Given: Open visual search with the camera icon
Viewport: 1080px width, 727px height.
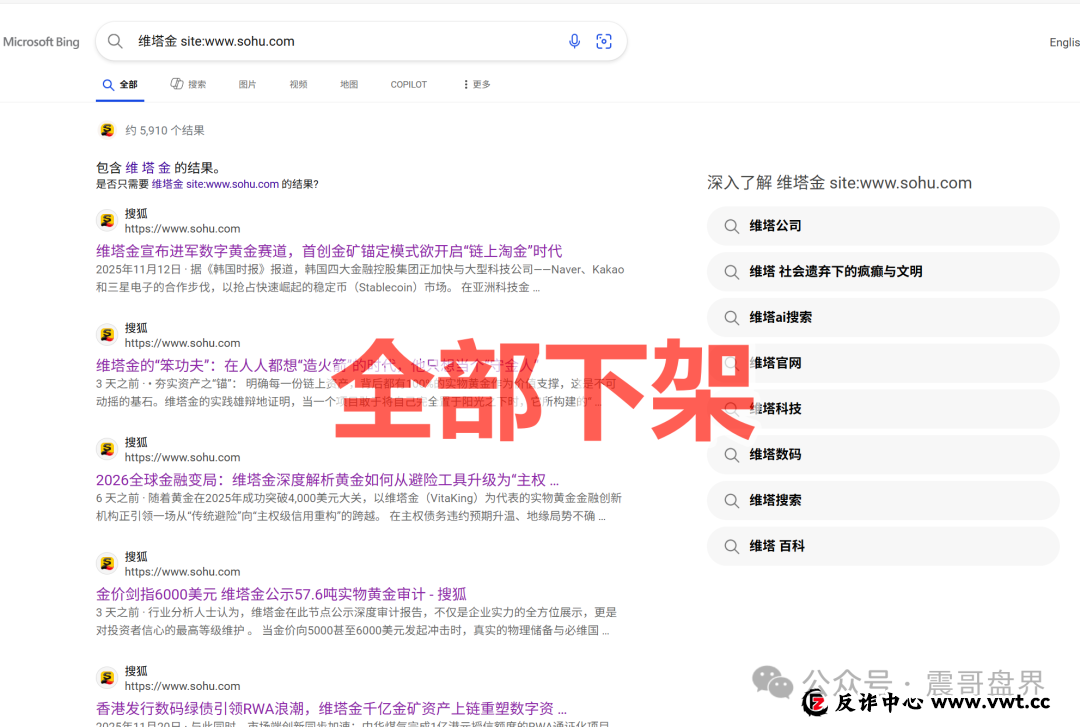Looking at the screenshot, I should [x=604, y=41].
